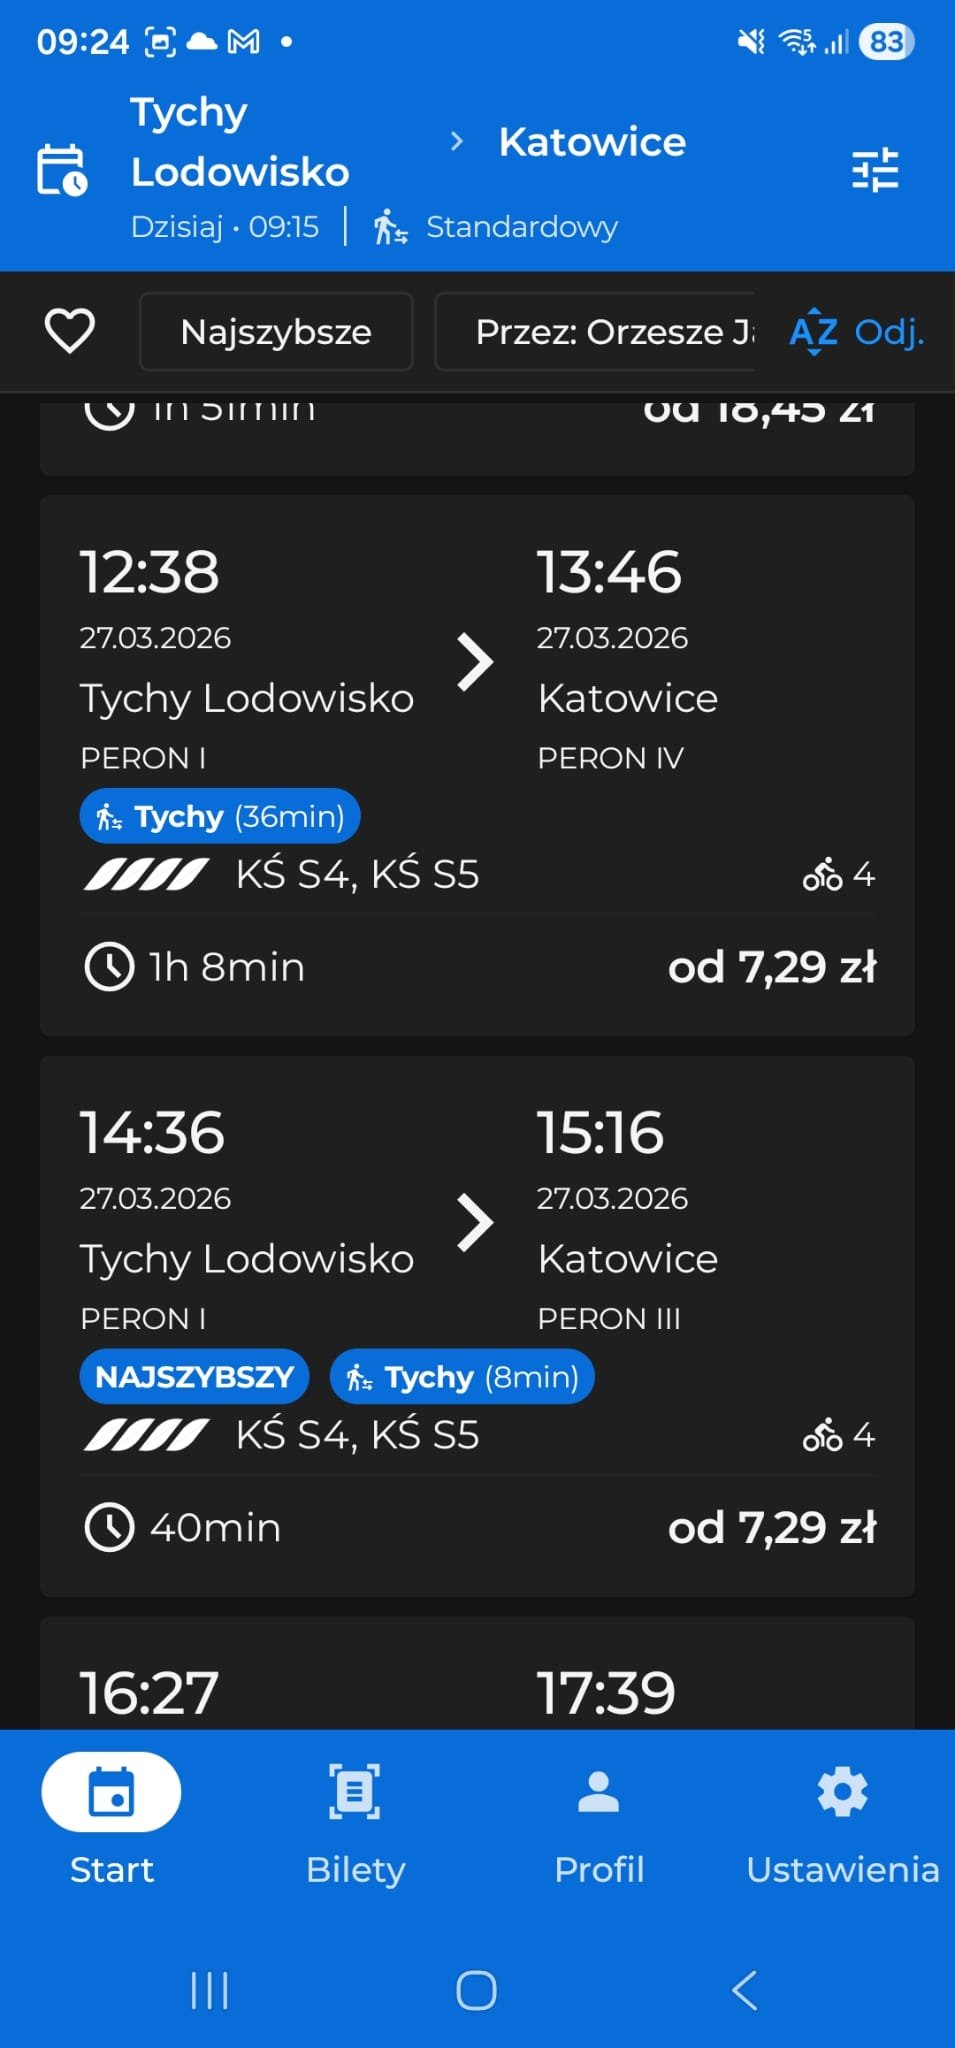955x2048 pixels.
Task: Open the date and time calendar icon
Action: pyautogui.click(x=62, y=170)
